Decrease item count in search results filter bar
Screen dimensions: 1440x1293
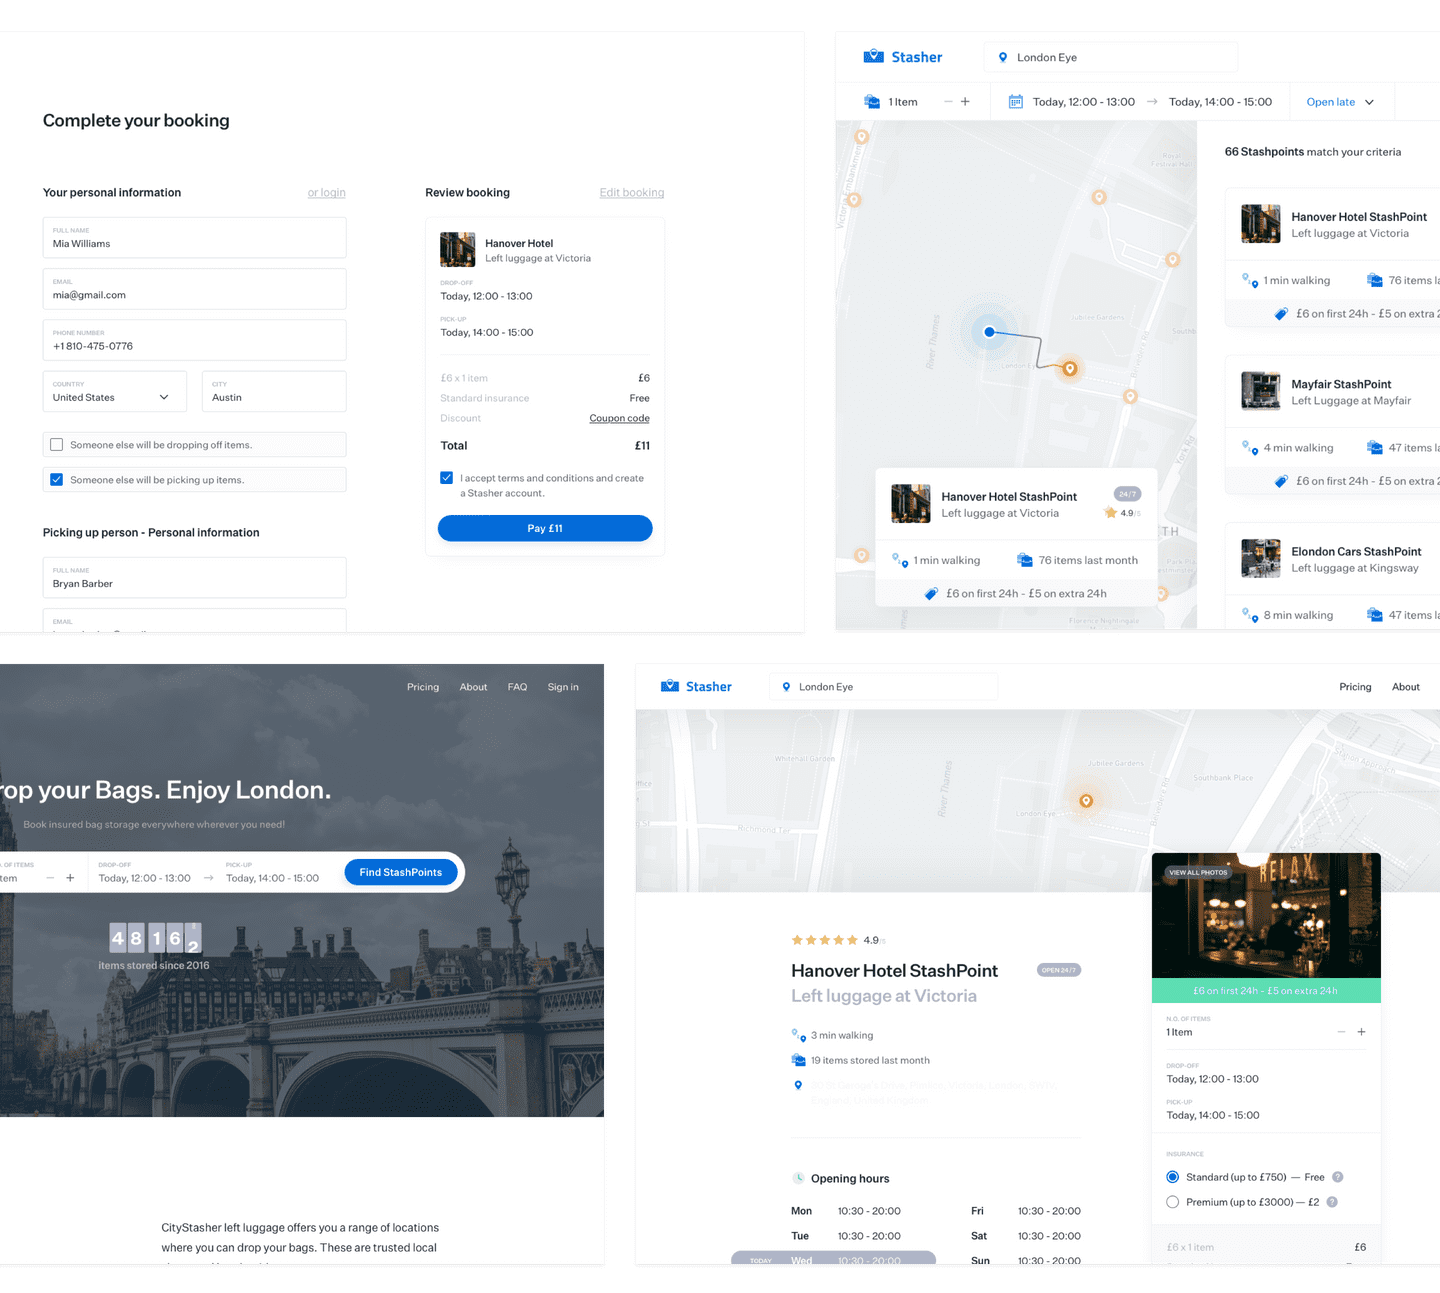point(948,102)
